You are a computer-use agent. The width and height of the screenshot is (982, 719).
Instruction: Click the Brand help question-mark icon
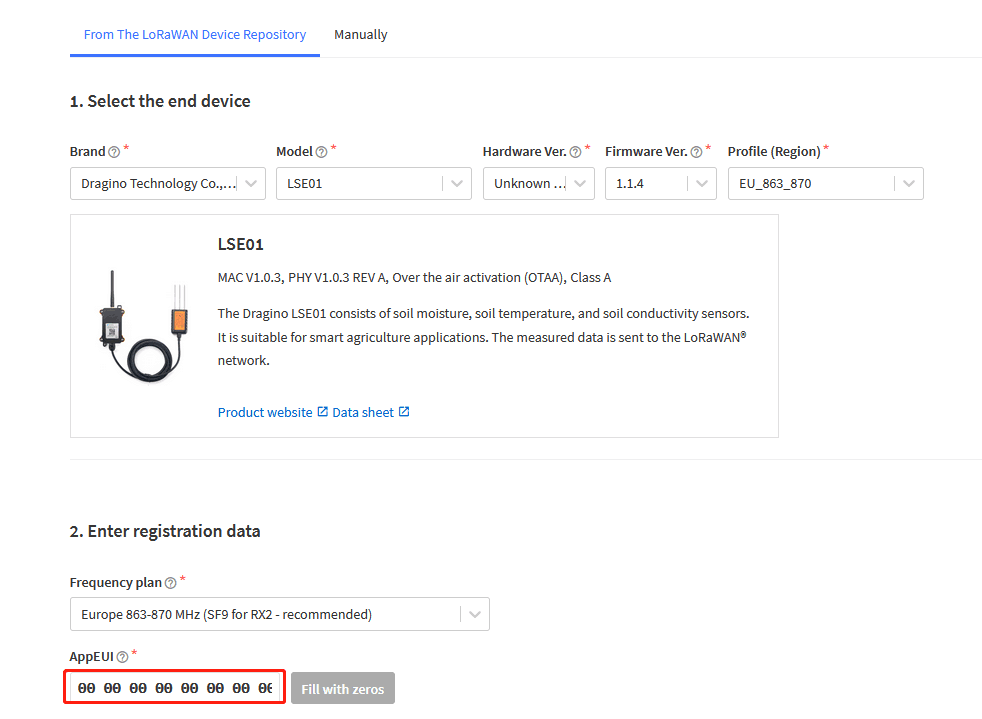click(x=114, y=152)
